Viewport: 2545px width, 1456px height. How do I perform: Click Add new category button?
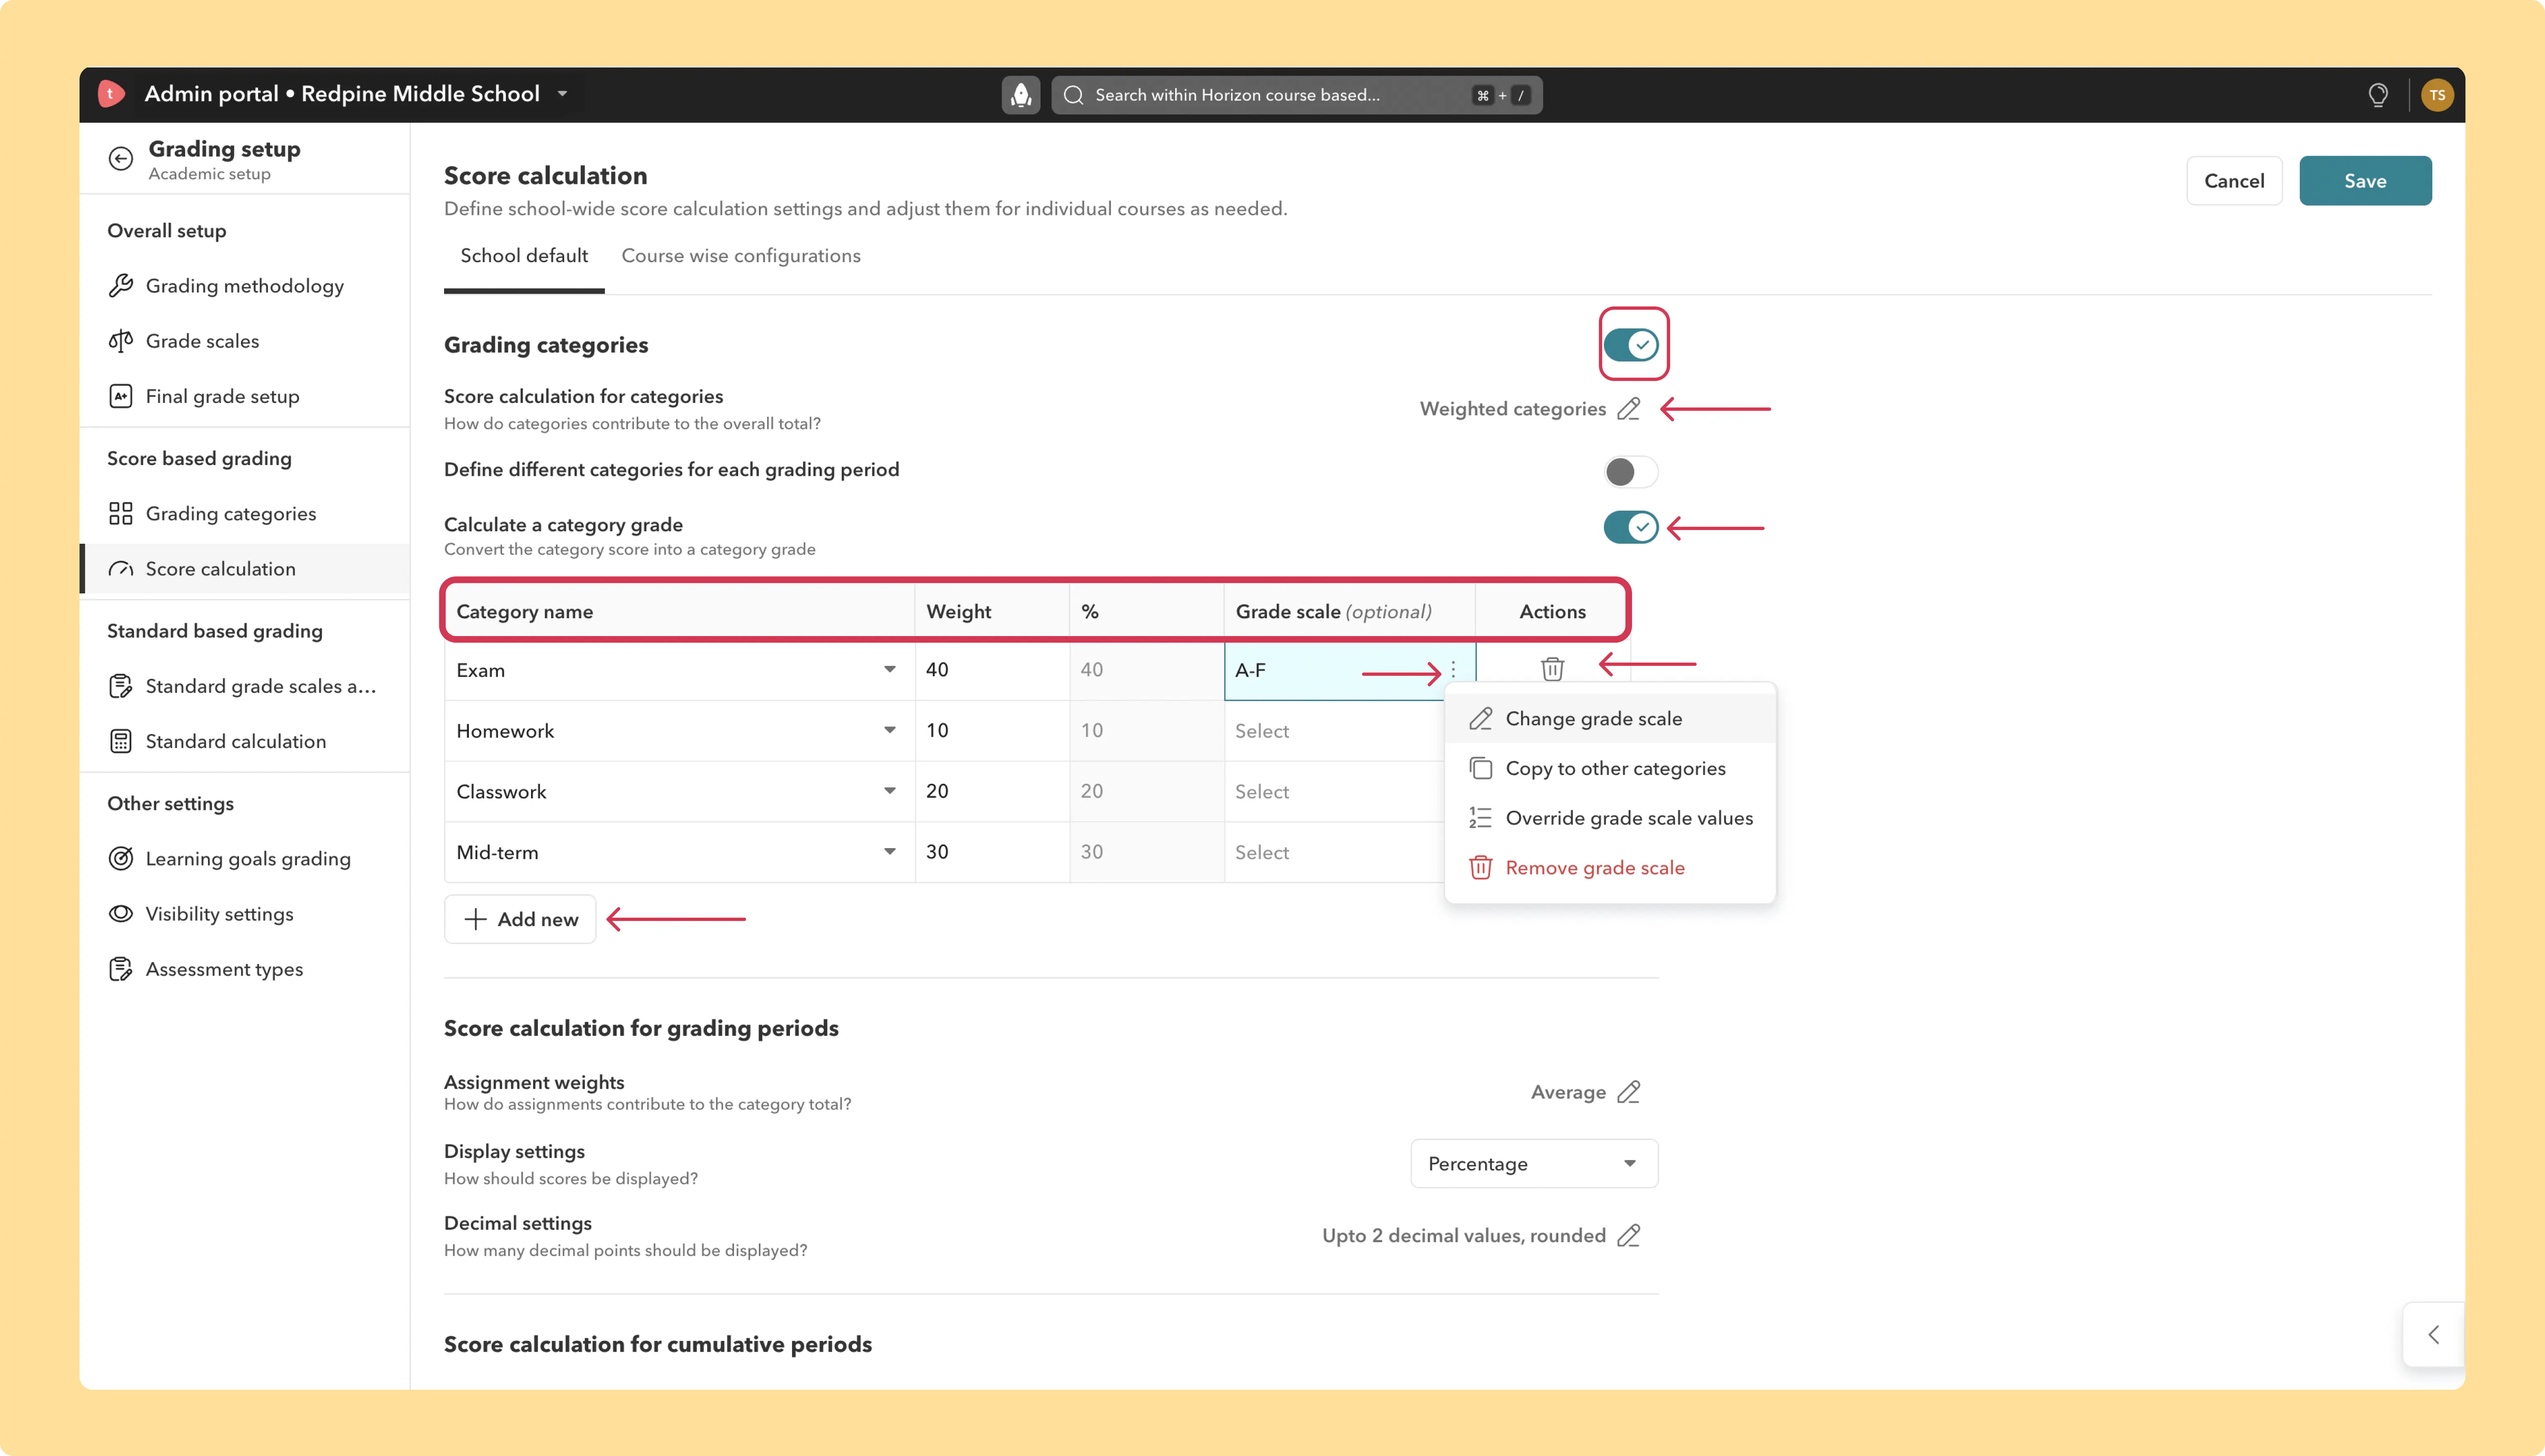(x=520, y=919)
